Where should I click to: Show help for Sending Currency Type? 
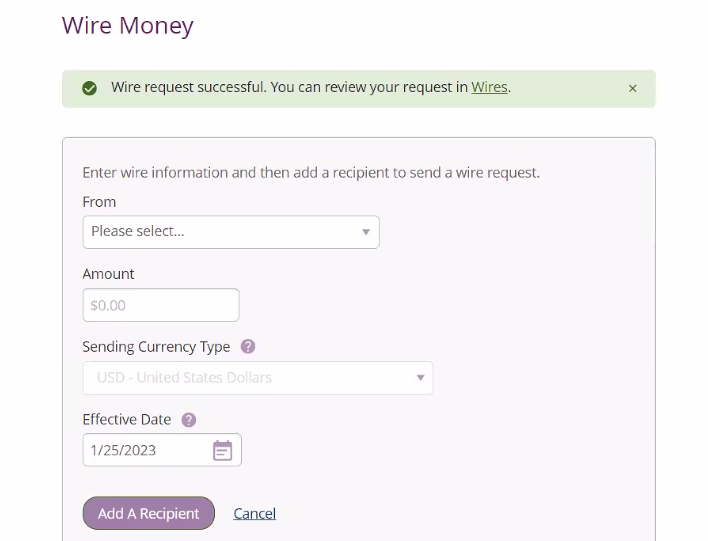coord(248,347)
